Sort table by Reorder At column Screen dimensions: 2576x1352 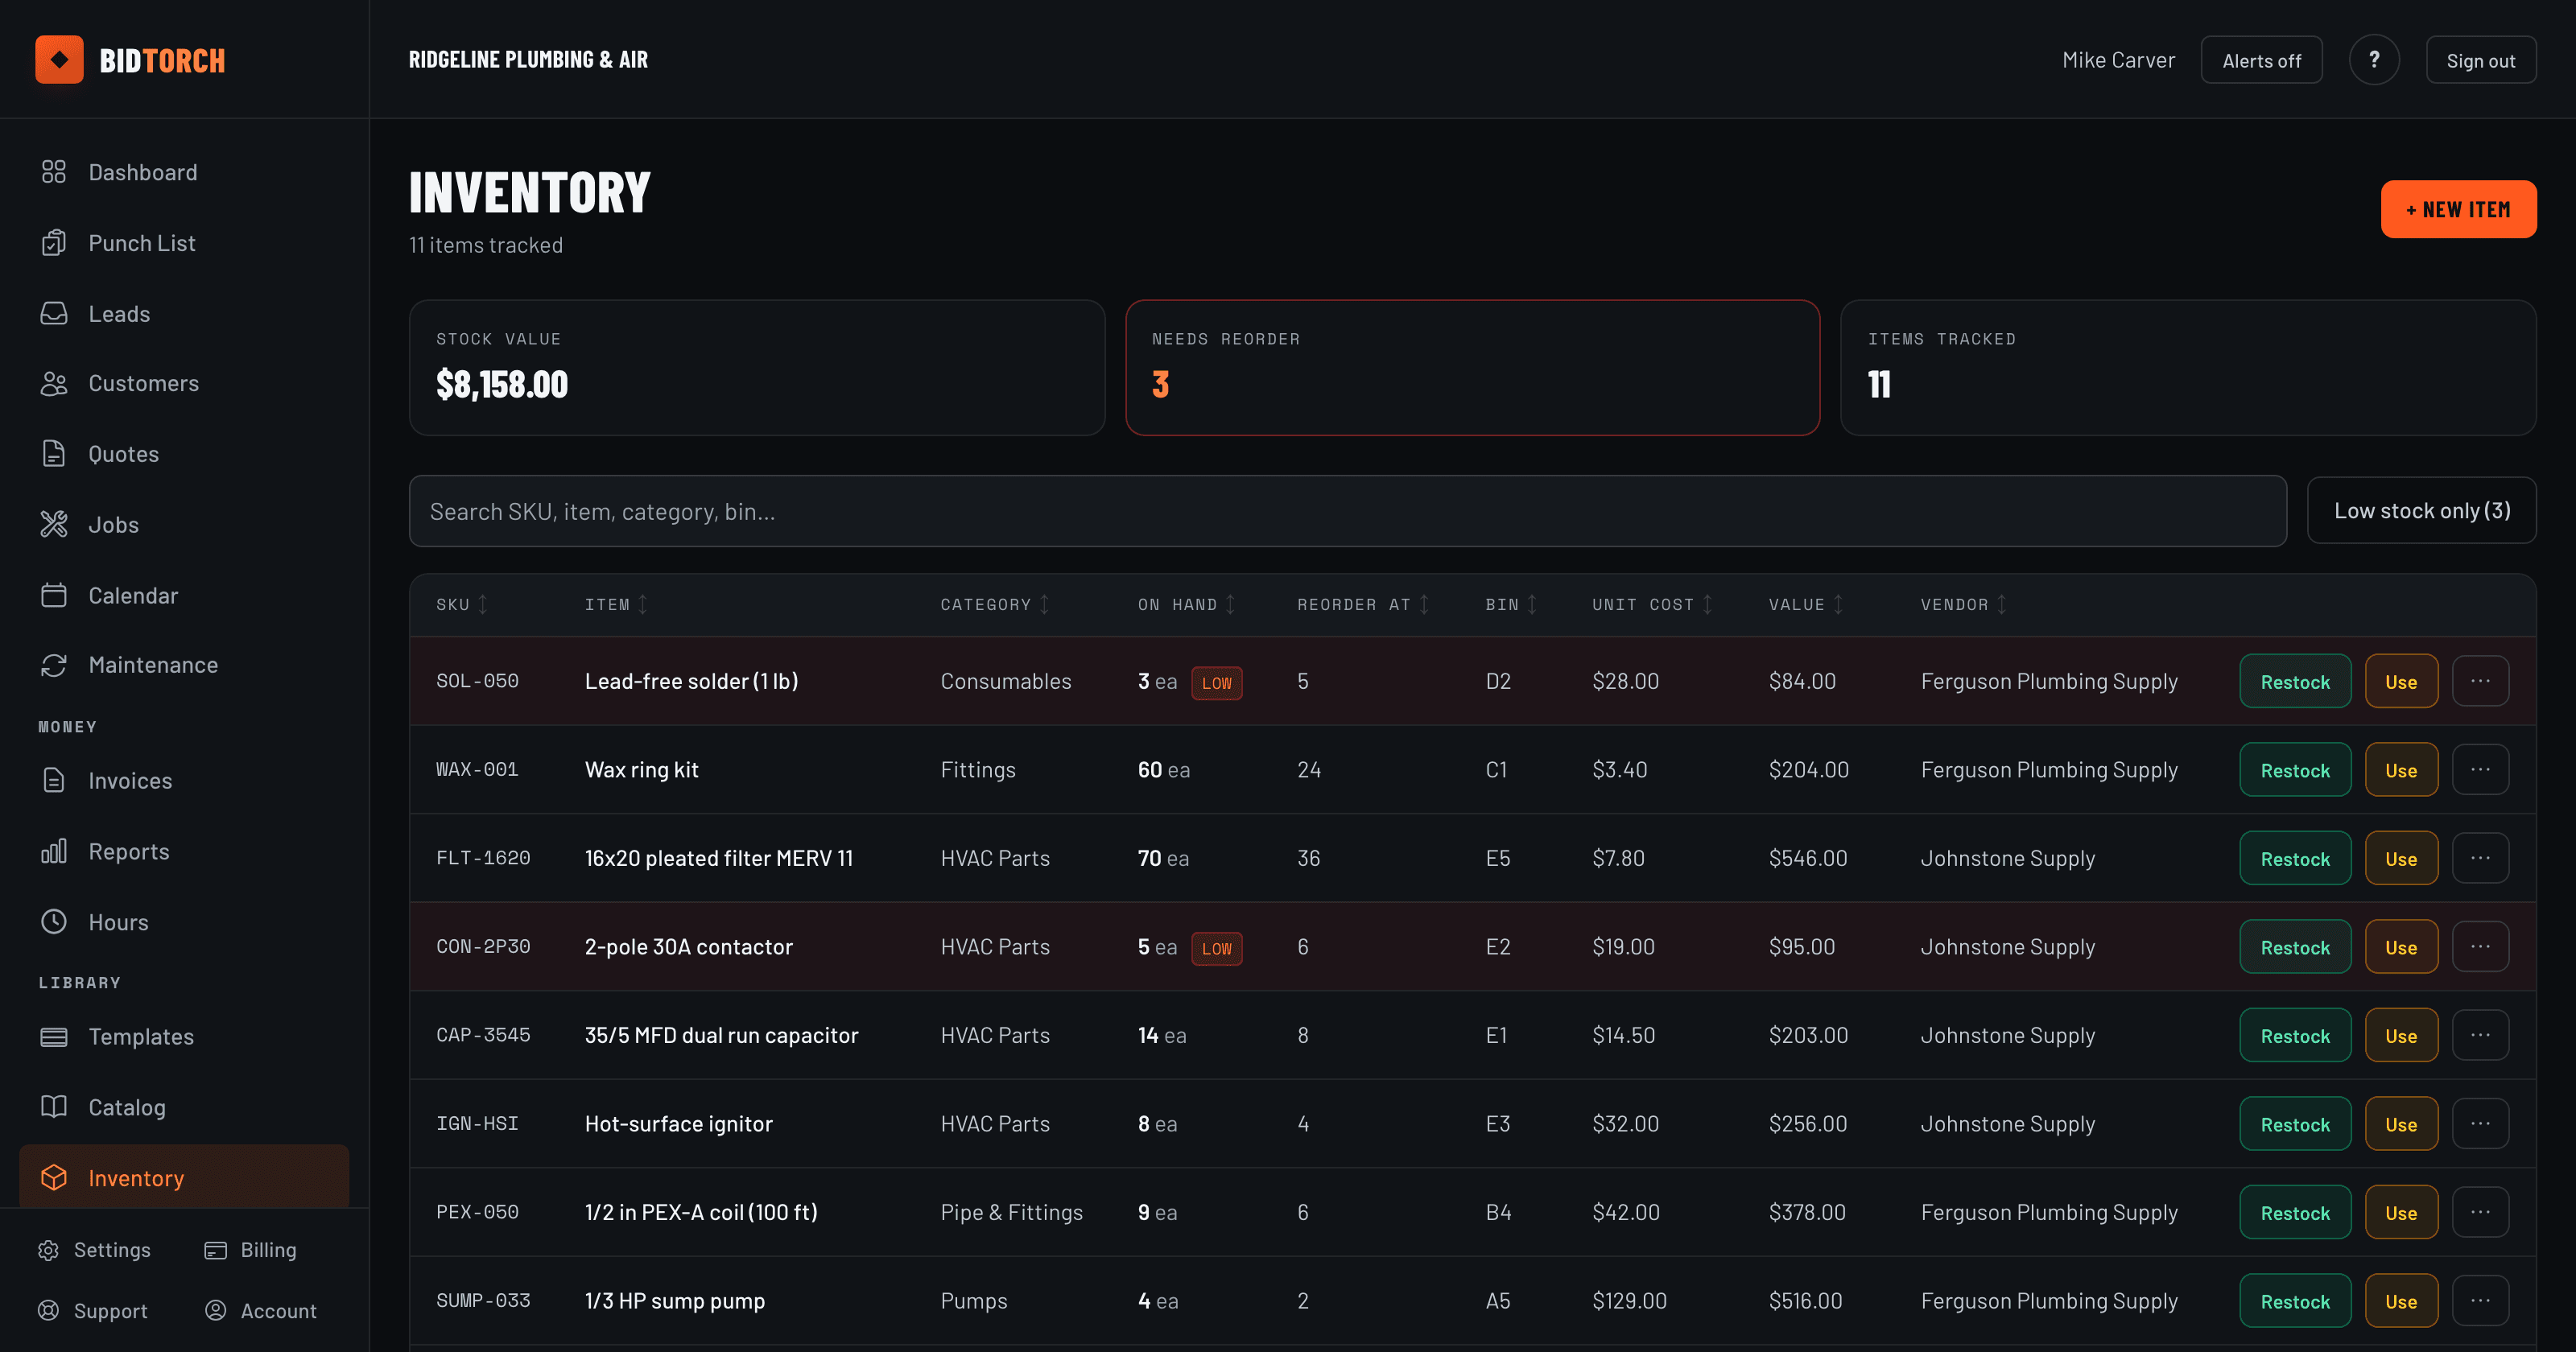click(x=1364, y=605)
